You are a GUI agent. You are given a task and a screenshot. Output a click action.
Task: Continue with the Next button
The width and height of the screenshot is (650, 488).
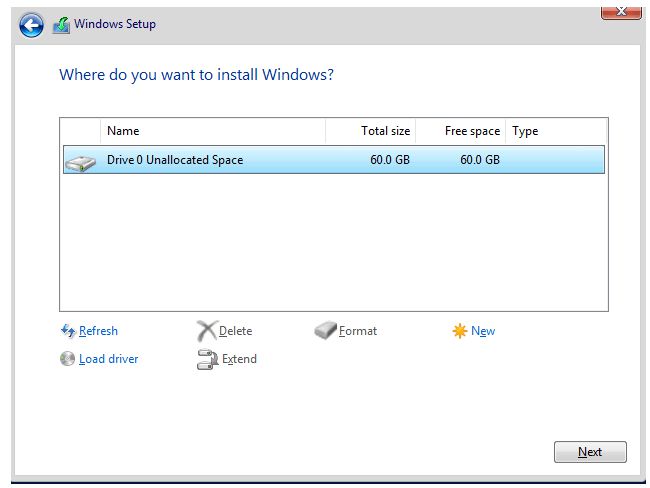coord(590,452)
